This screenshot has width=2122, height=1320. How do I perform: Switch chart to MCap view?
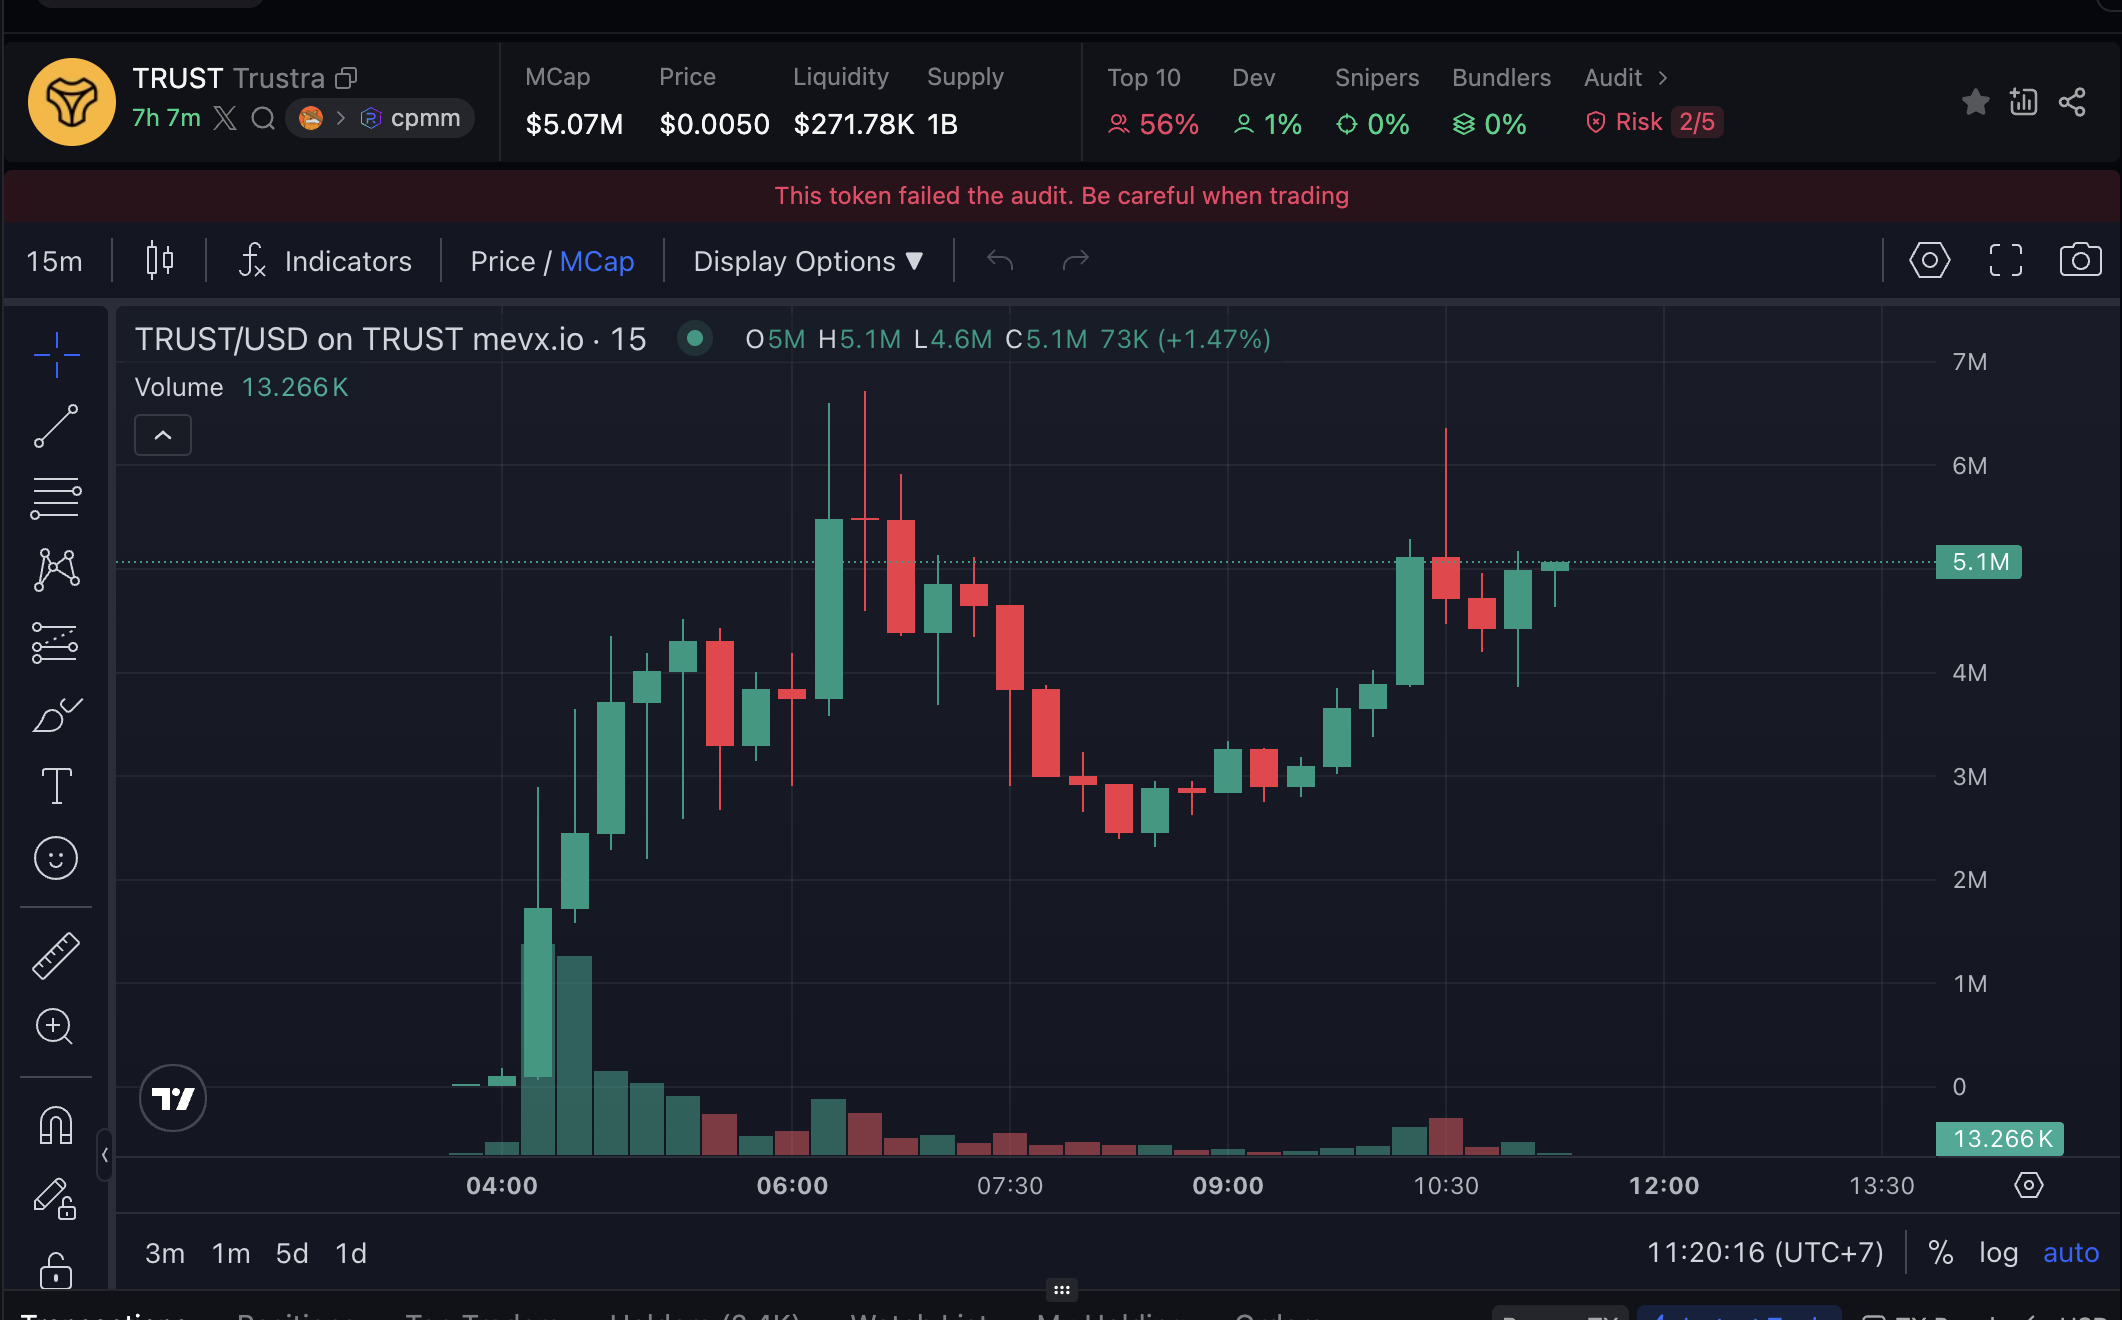597,261
